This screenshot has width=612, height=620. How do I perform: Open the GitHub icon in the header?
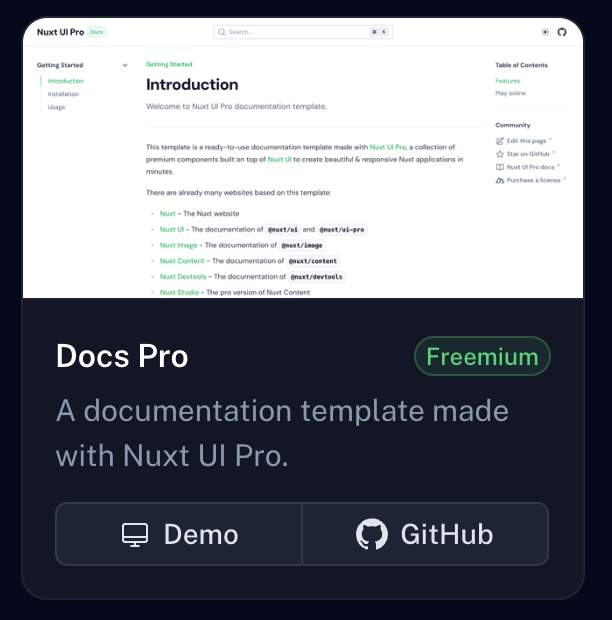point(562,32)
